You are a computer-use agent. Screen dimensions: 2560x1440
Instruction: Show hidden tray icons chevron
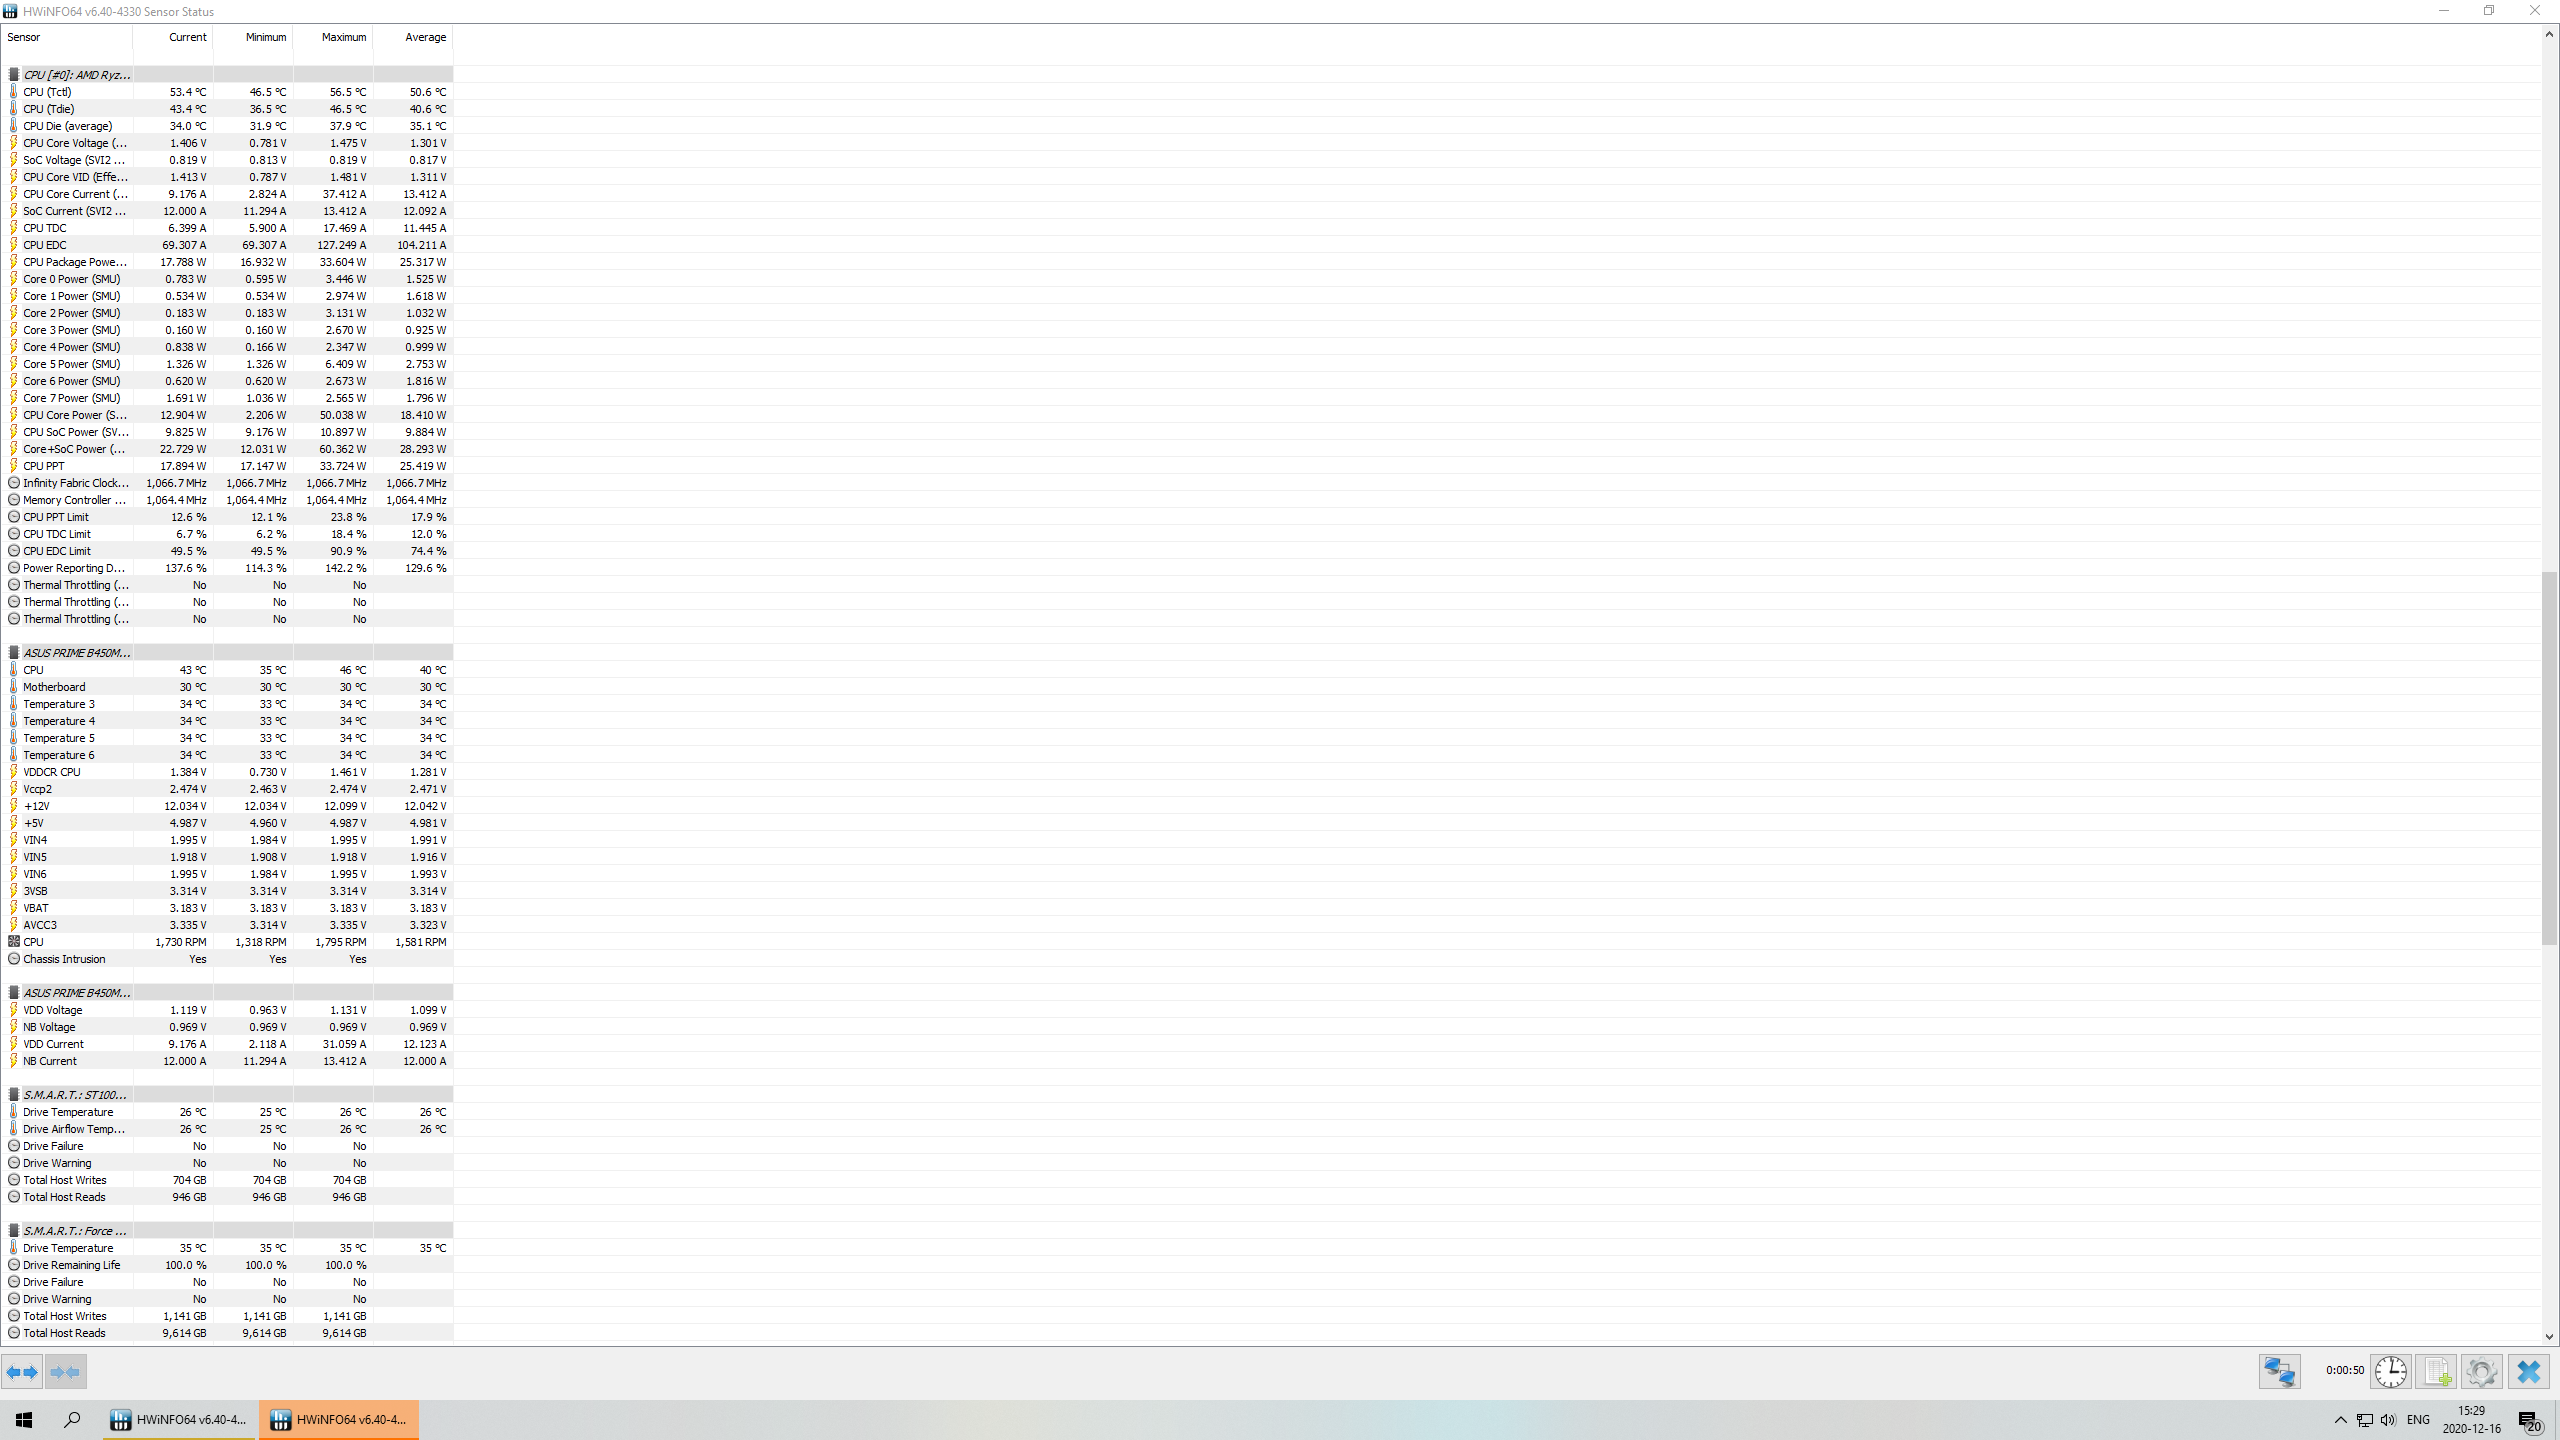(2340, 1420)
